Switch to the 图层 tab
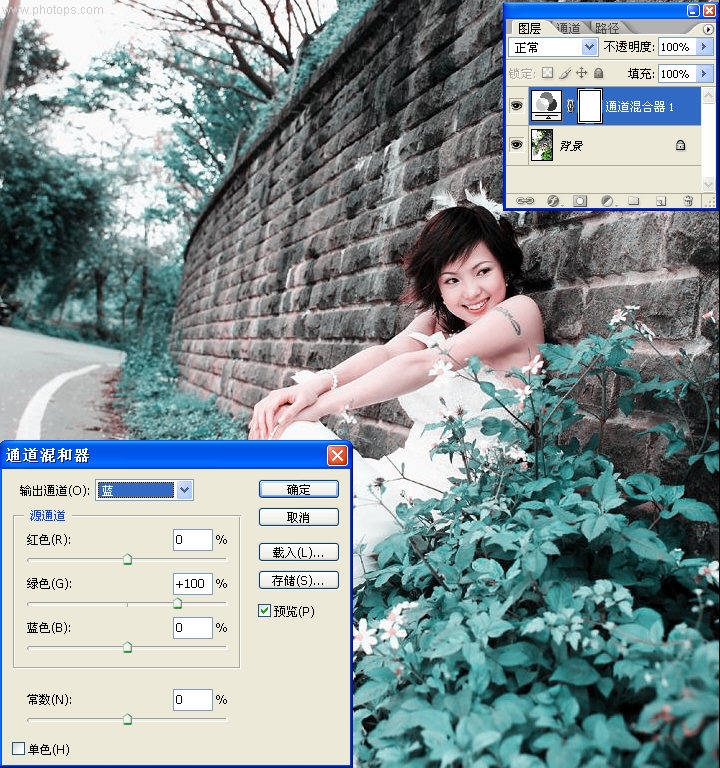The image size is (720, 768). pos(529,28)
